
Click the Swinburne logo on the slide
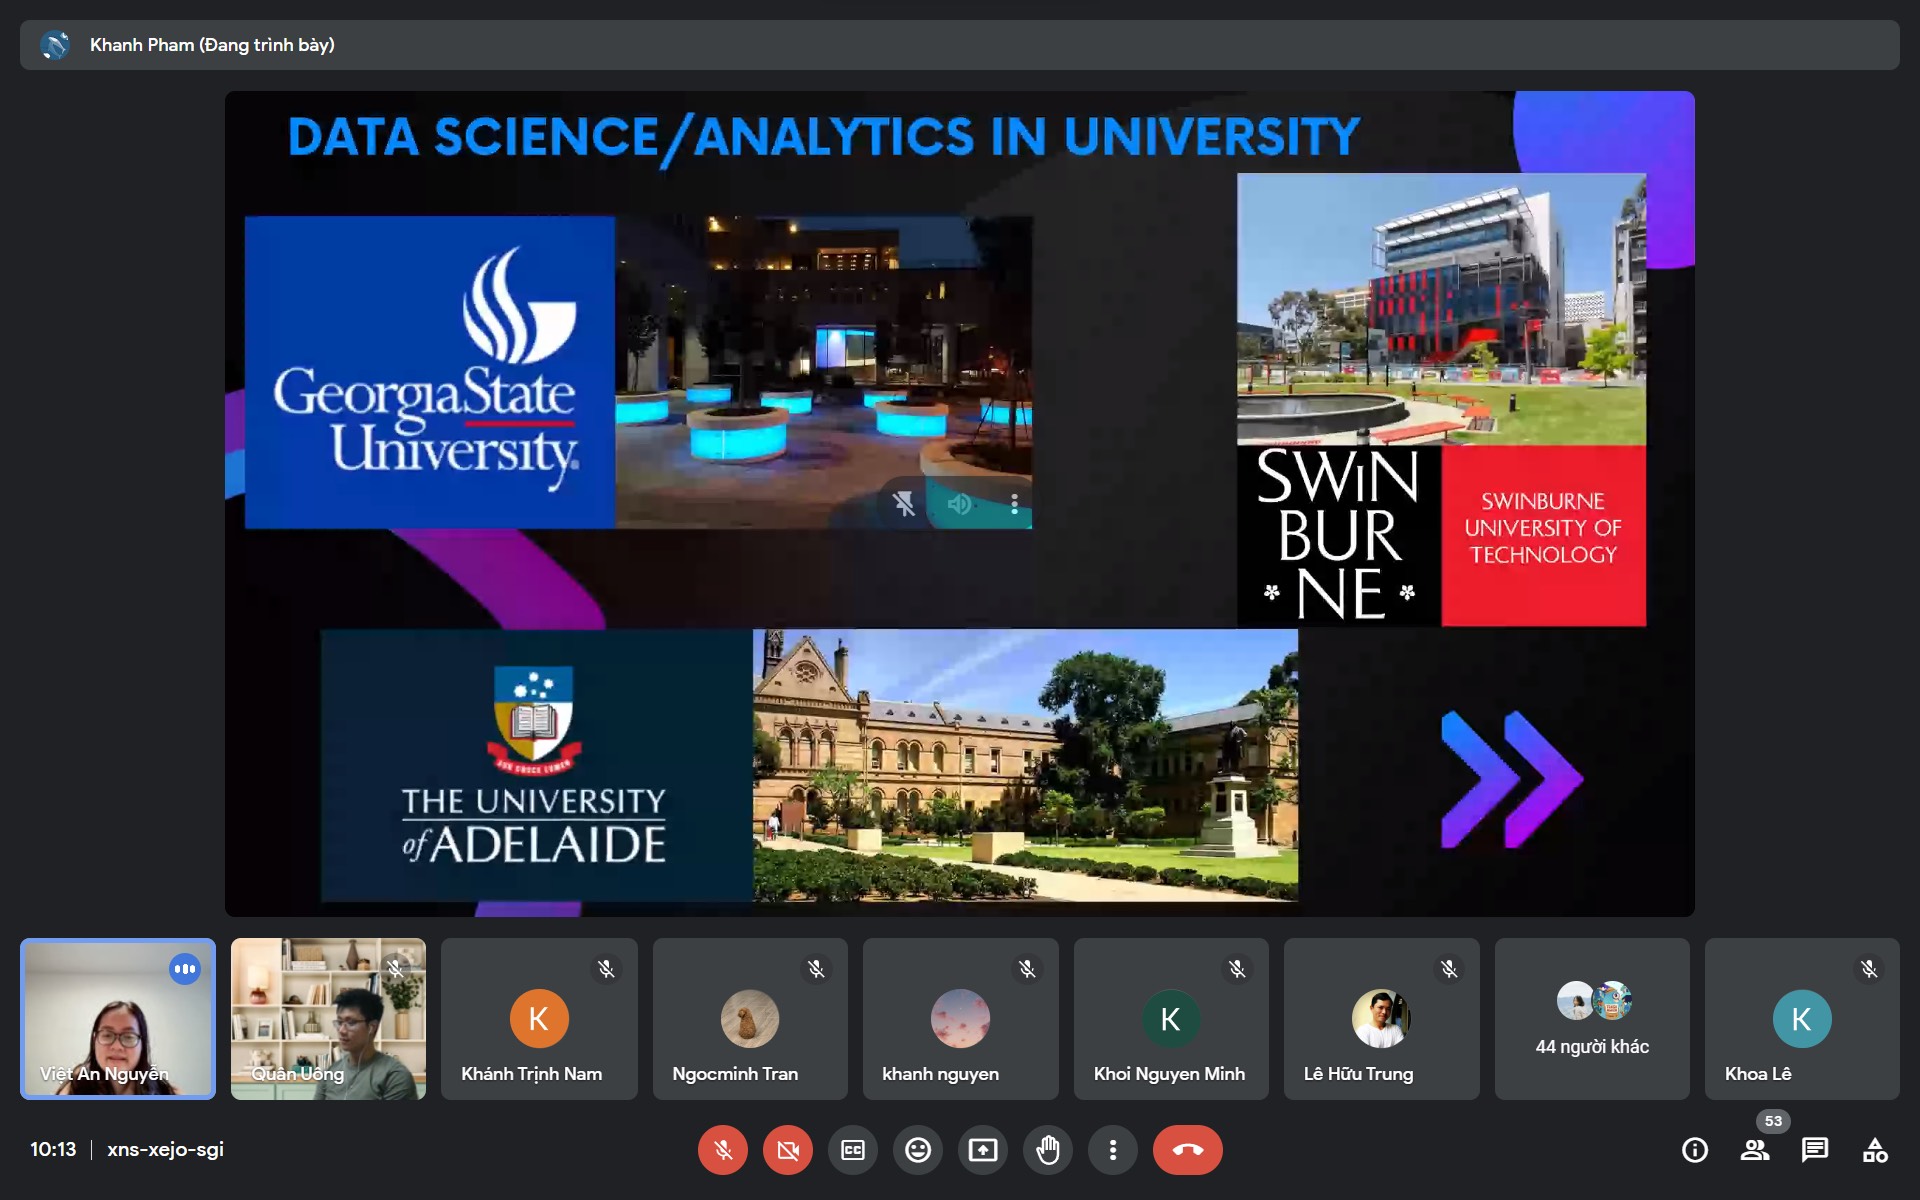(1338, 535)
